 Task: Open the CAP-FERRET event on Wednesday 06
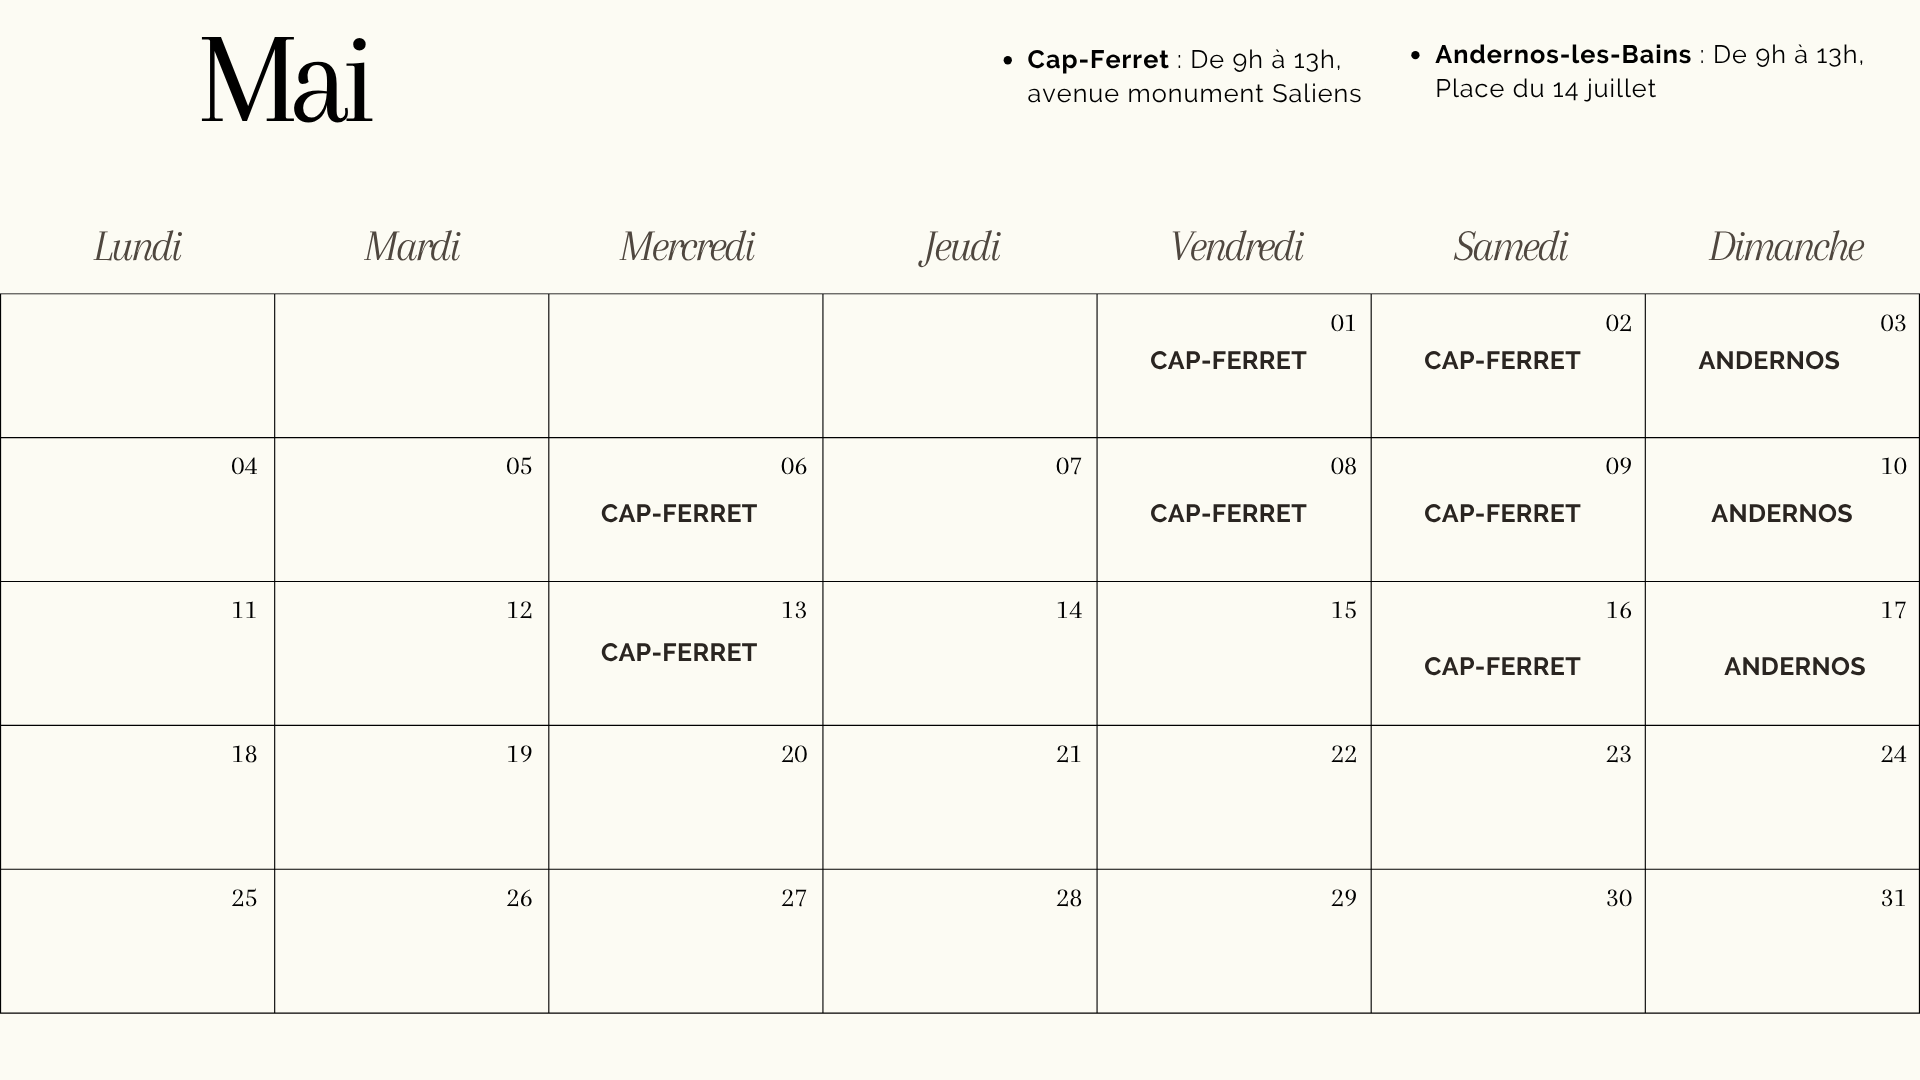[x=678, y=514]
